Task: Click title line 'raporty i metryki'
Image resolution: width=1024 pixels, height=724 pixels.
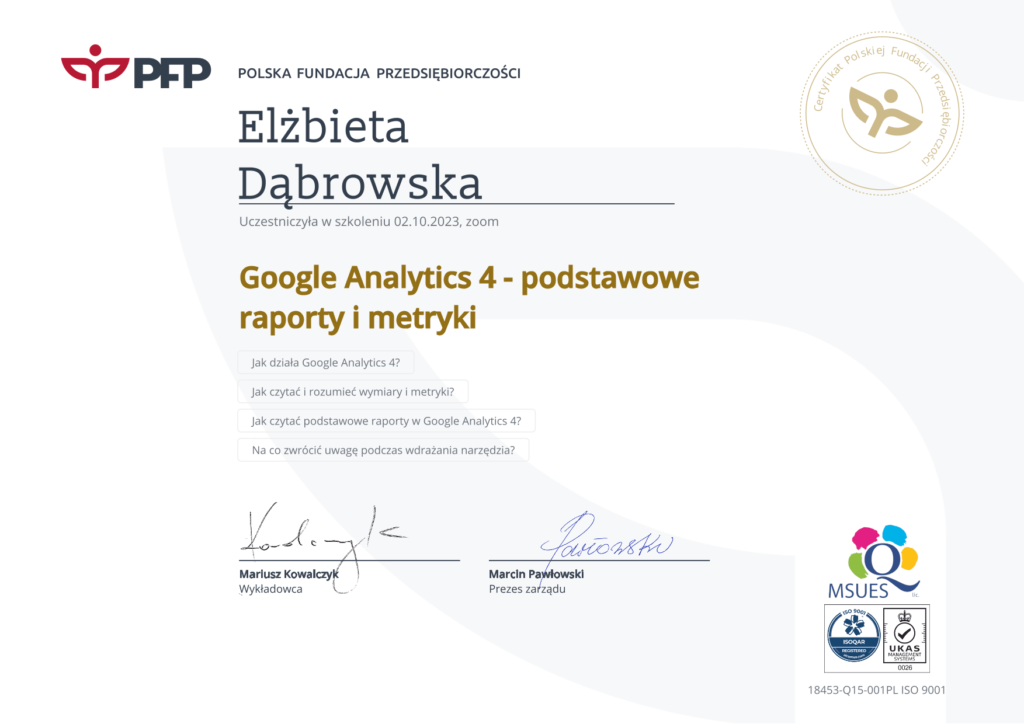Action: click(357, 318)
